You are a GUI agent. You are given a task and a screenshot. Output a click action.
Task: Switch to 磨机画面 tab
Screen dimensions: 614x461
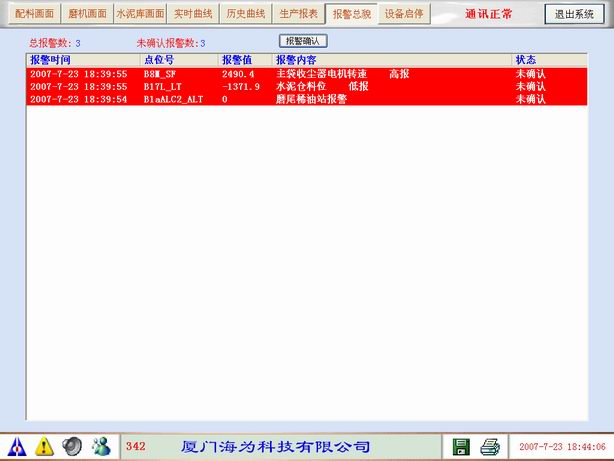point(87,14)
